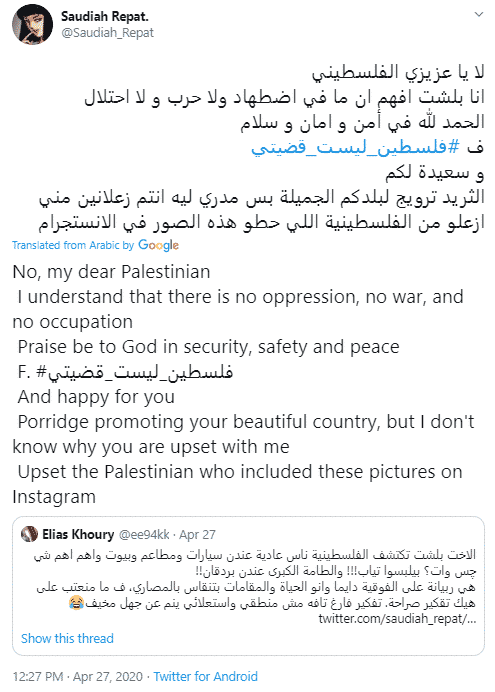Click the translated text 'No, my dear Palestinian'
The height and width of the screenshot is (692, 495).
point(112,272)
